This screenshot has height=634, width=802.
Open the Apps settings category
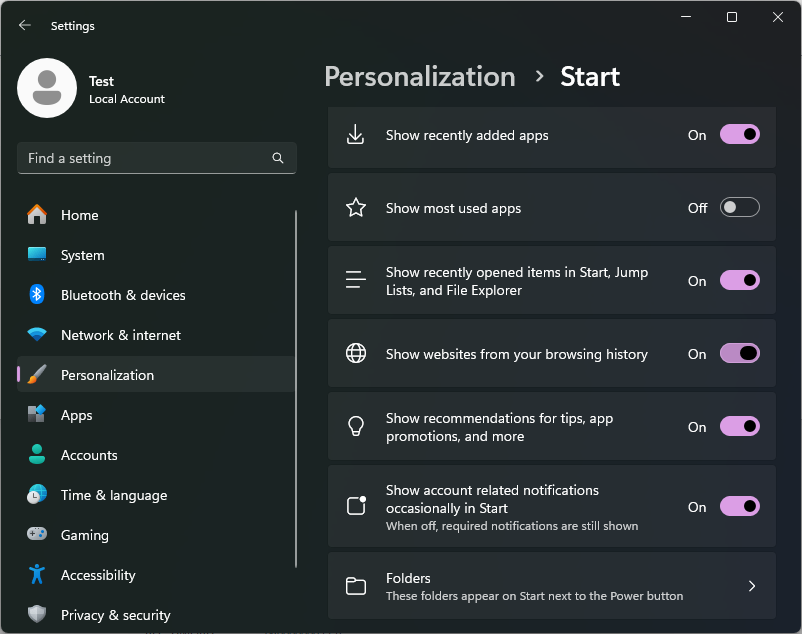click(x=156, y=415)
